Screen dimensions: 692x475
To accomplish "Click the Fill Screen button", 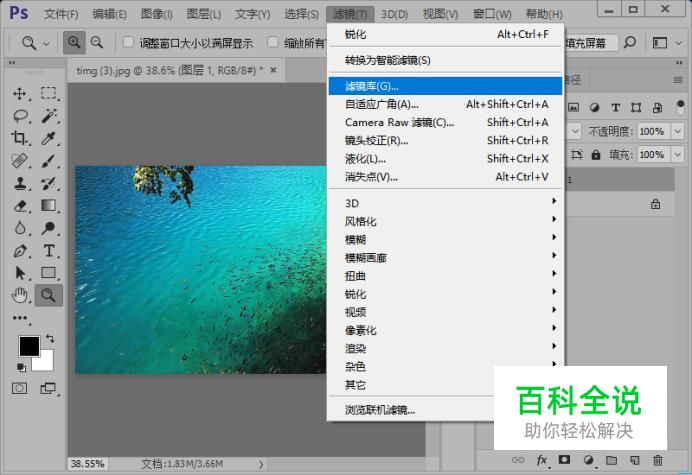I will [590, 43].
